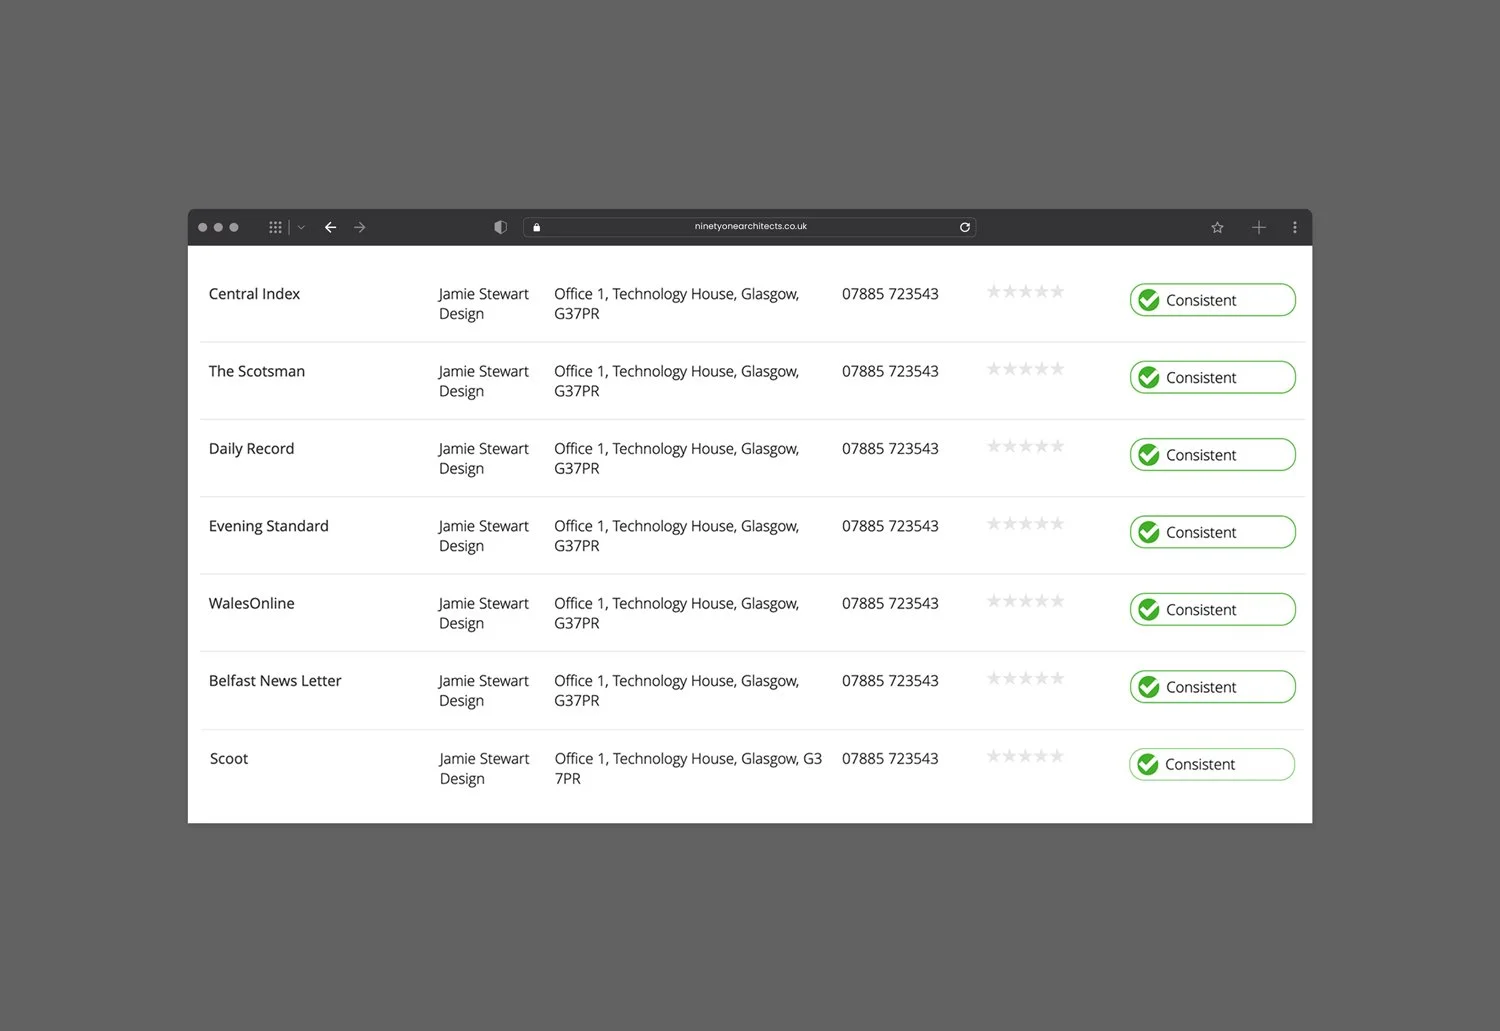Click Consistent badge for The Scotsman
Image resolution: width=1500 pixels, height=1031 pixels.
(1213, 377)
